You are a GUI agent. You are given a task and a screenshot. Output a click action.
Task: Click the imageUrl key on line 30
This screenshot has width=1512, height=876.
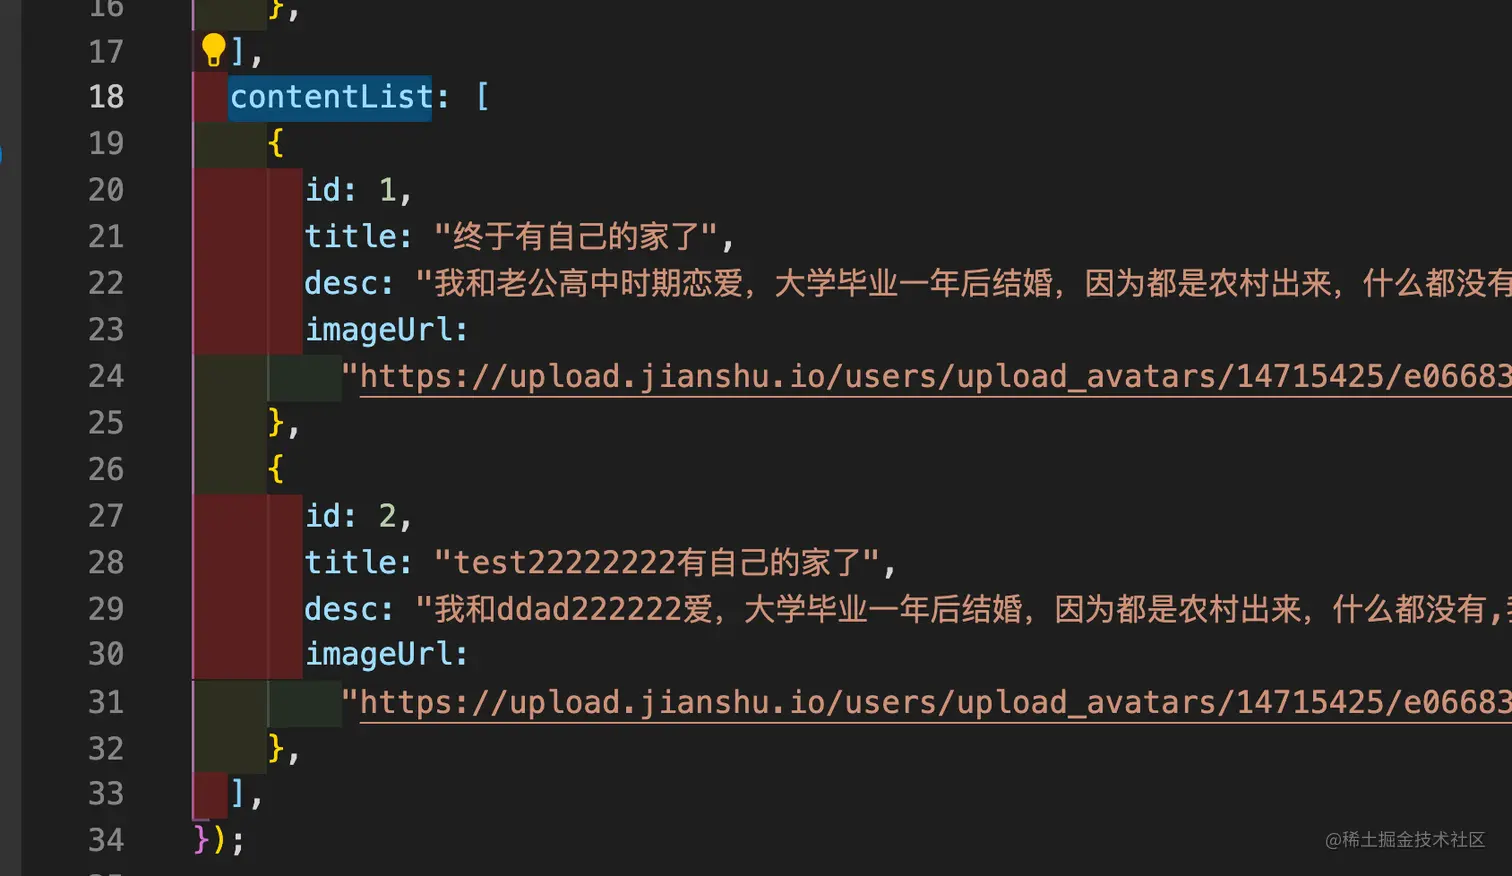386,654
